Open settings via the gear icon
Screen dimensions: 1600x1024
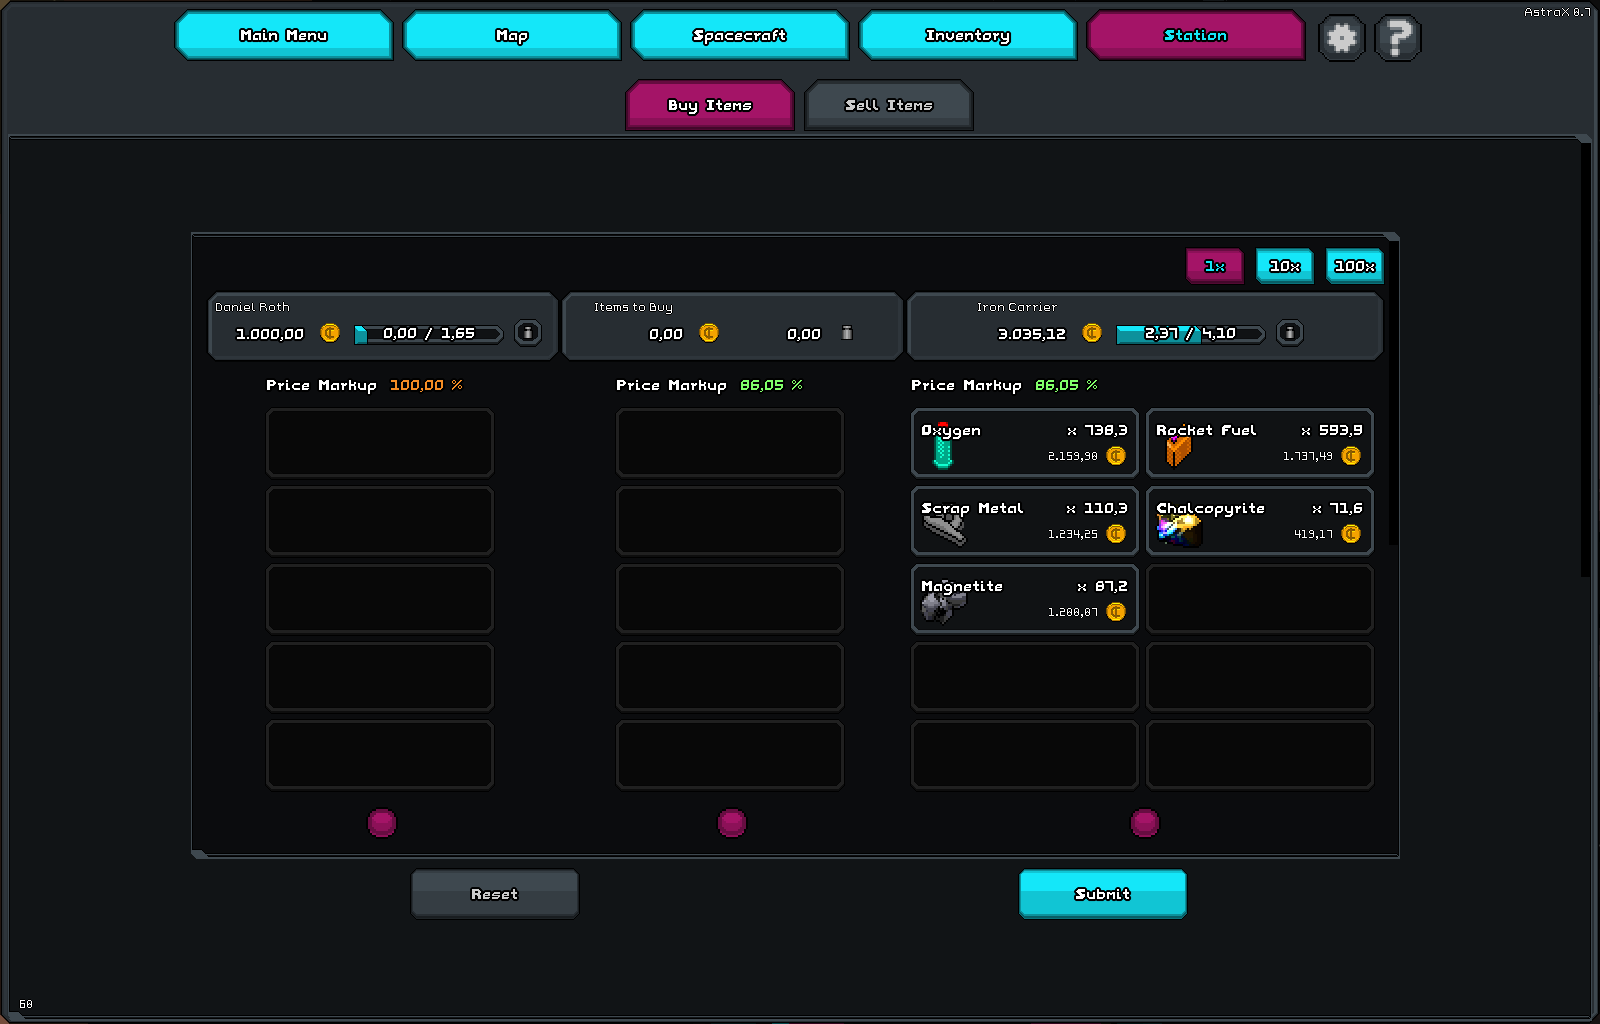coord(1341,38)
